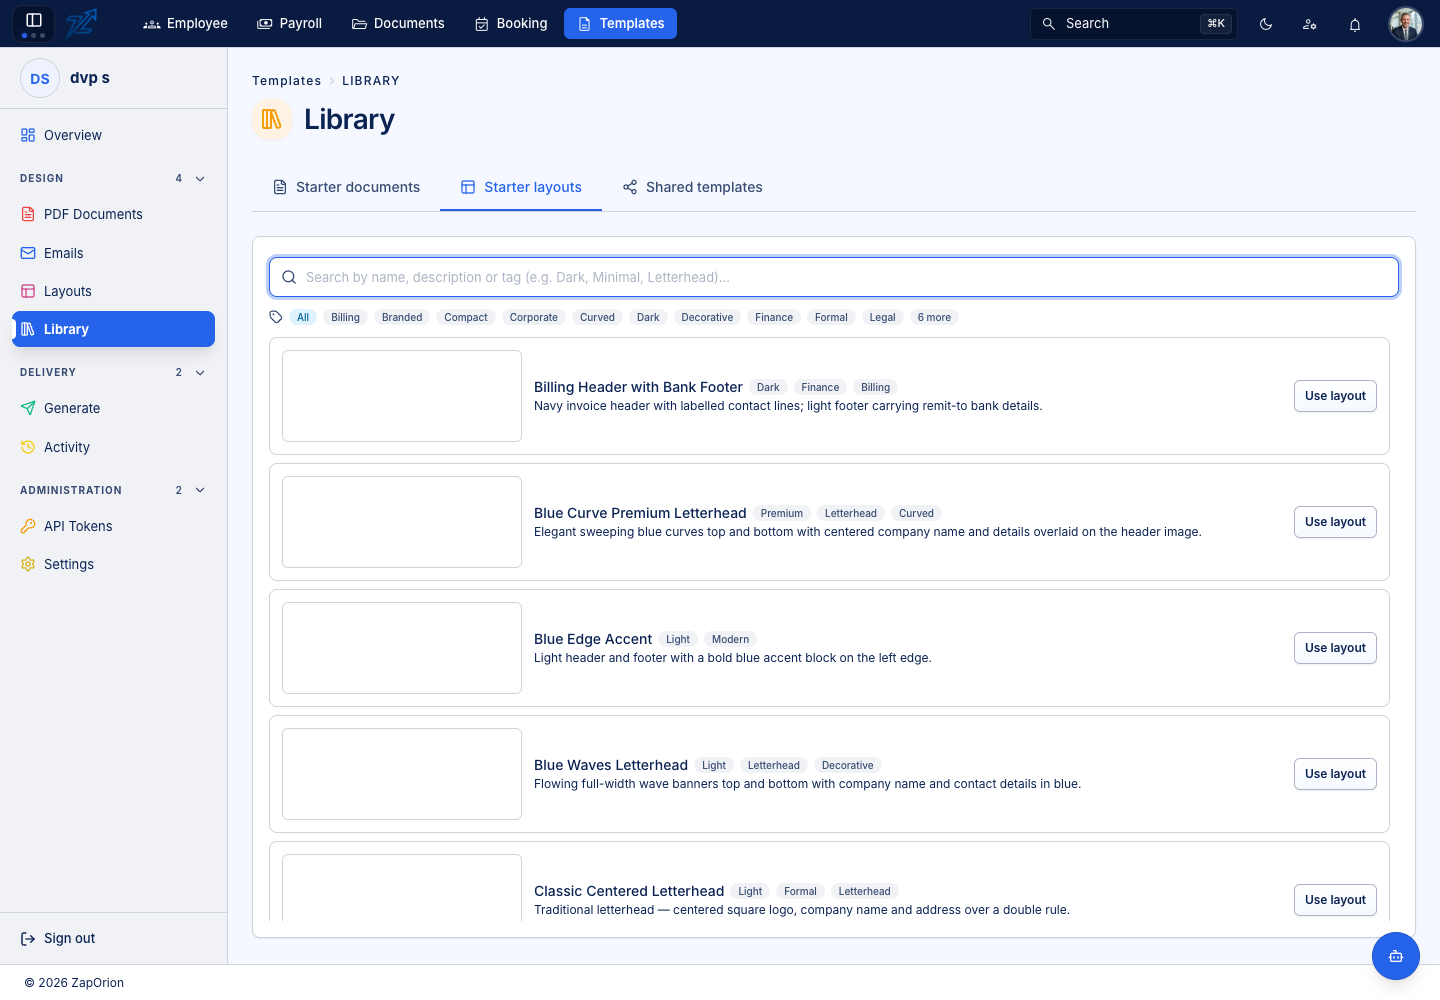The image size is (1440, 1000).
Task: Open the chatbot assistant button
Action: coord(1396,956)
